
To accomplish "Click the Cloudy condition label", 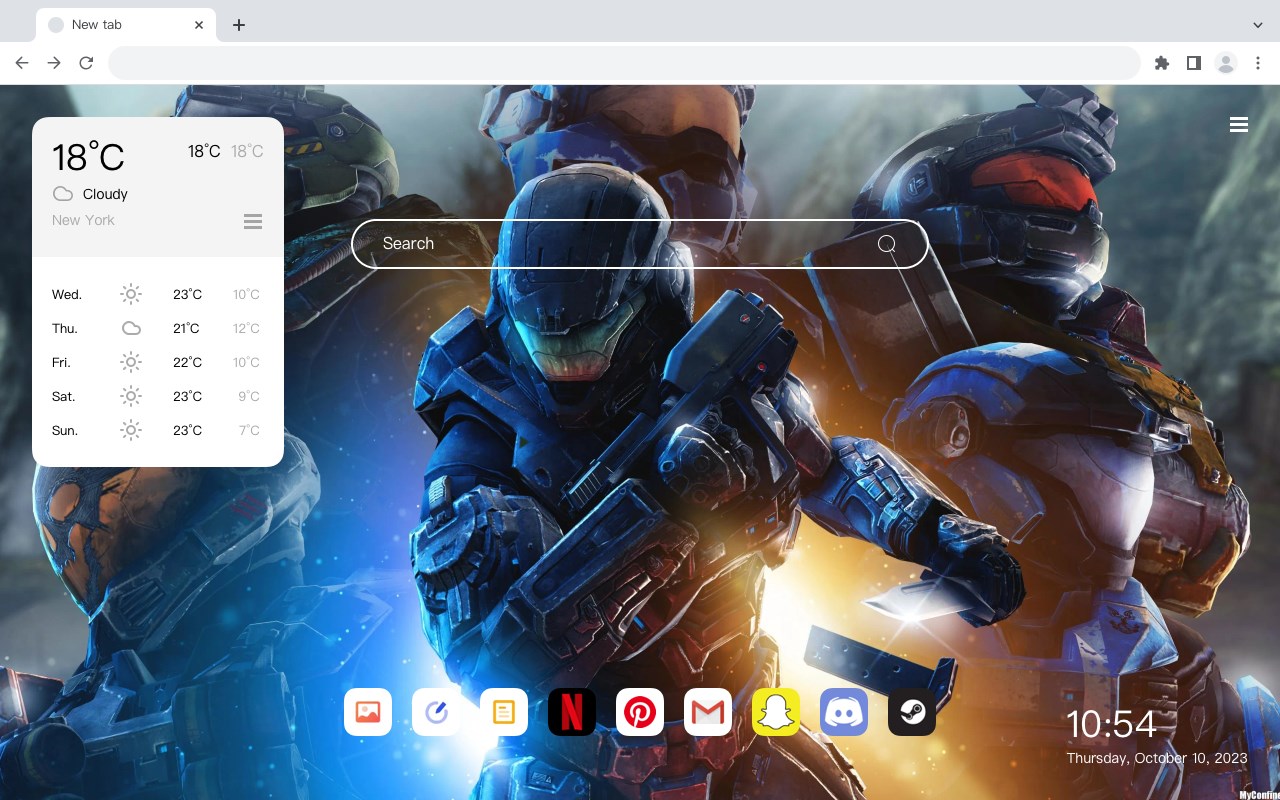I will point(105,194).
